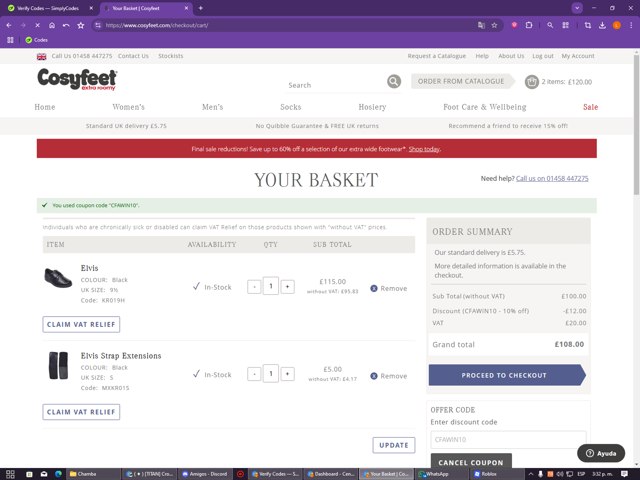Open the browser three-dot menu
Screen dimensions: 640x480
(x=631, y=25)
